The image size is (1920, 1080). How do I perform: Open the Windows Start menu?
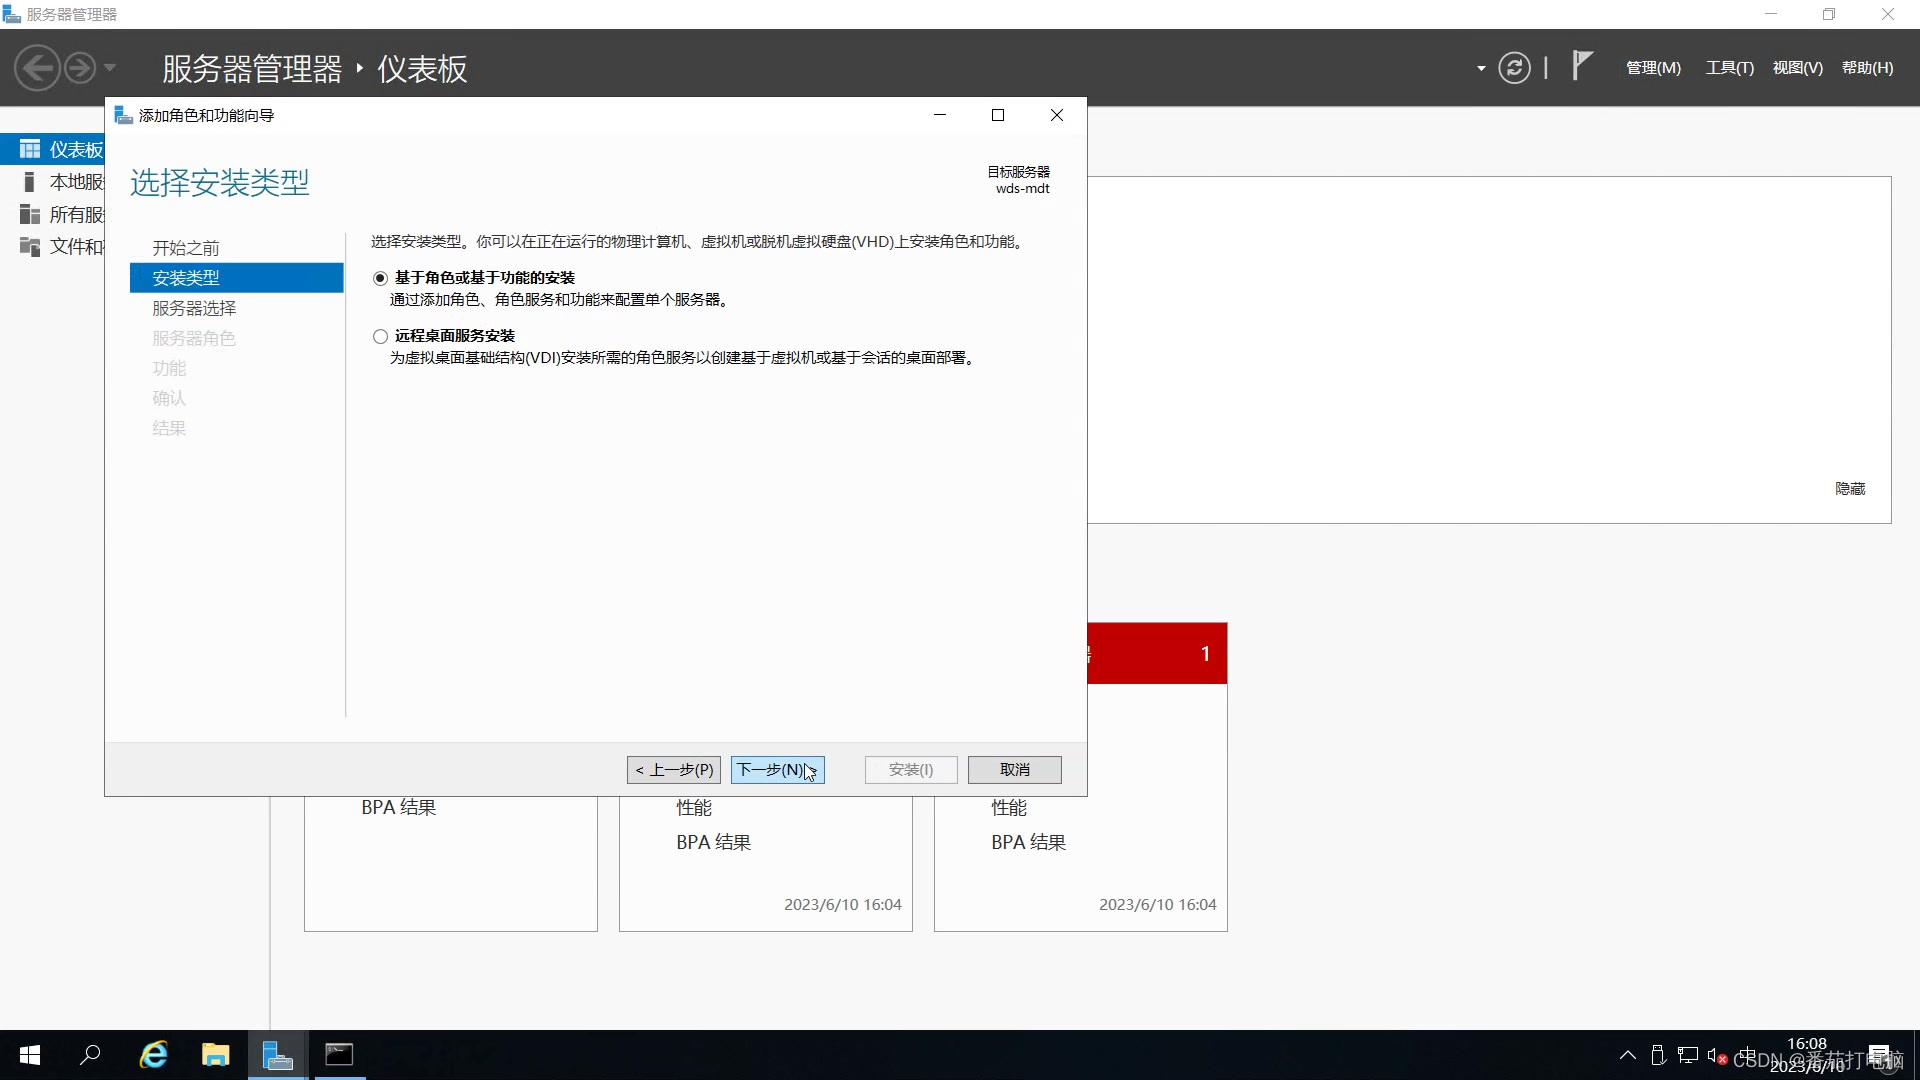(x=30, y=1055)
